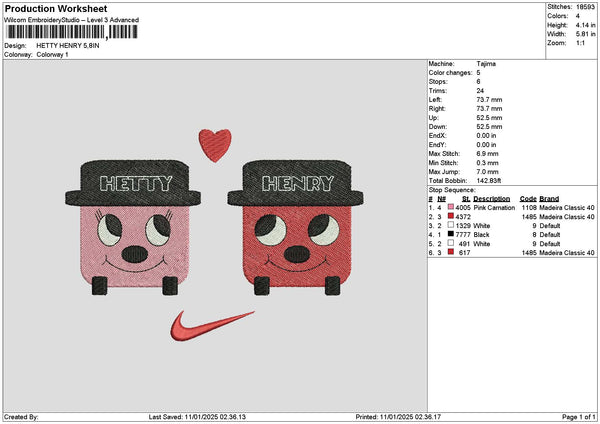This screenshot has width=600, height=424.
Task: Select the red swatch beside thread 4372
Action: pos(451,216)
